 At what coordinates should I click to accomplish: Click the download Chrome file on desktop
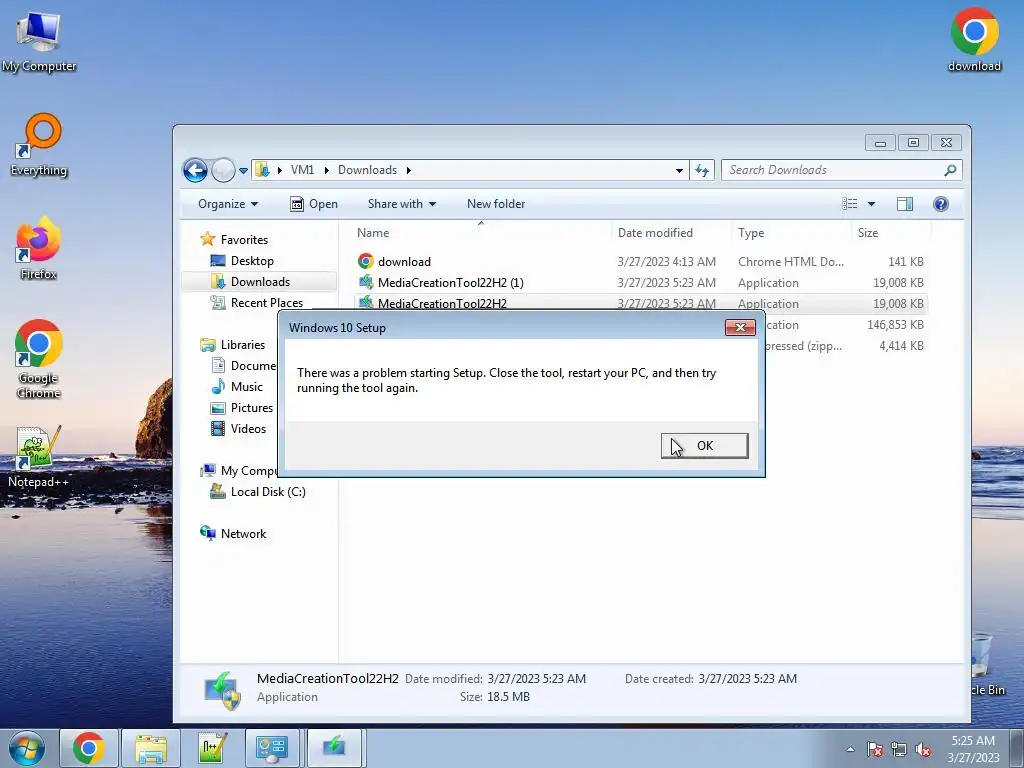click(x=974, y=39)
